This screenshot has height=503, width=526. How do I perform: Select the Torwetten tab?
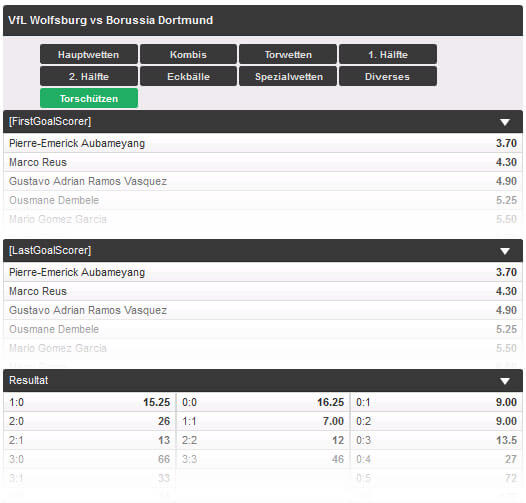pyautogui.click(x=288, y=54)
